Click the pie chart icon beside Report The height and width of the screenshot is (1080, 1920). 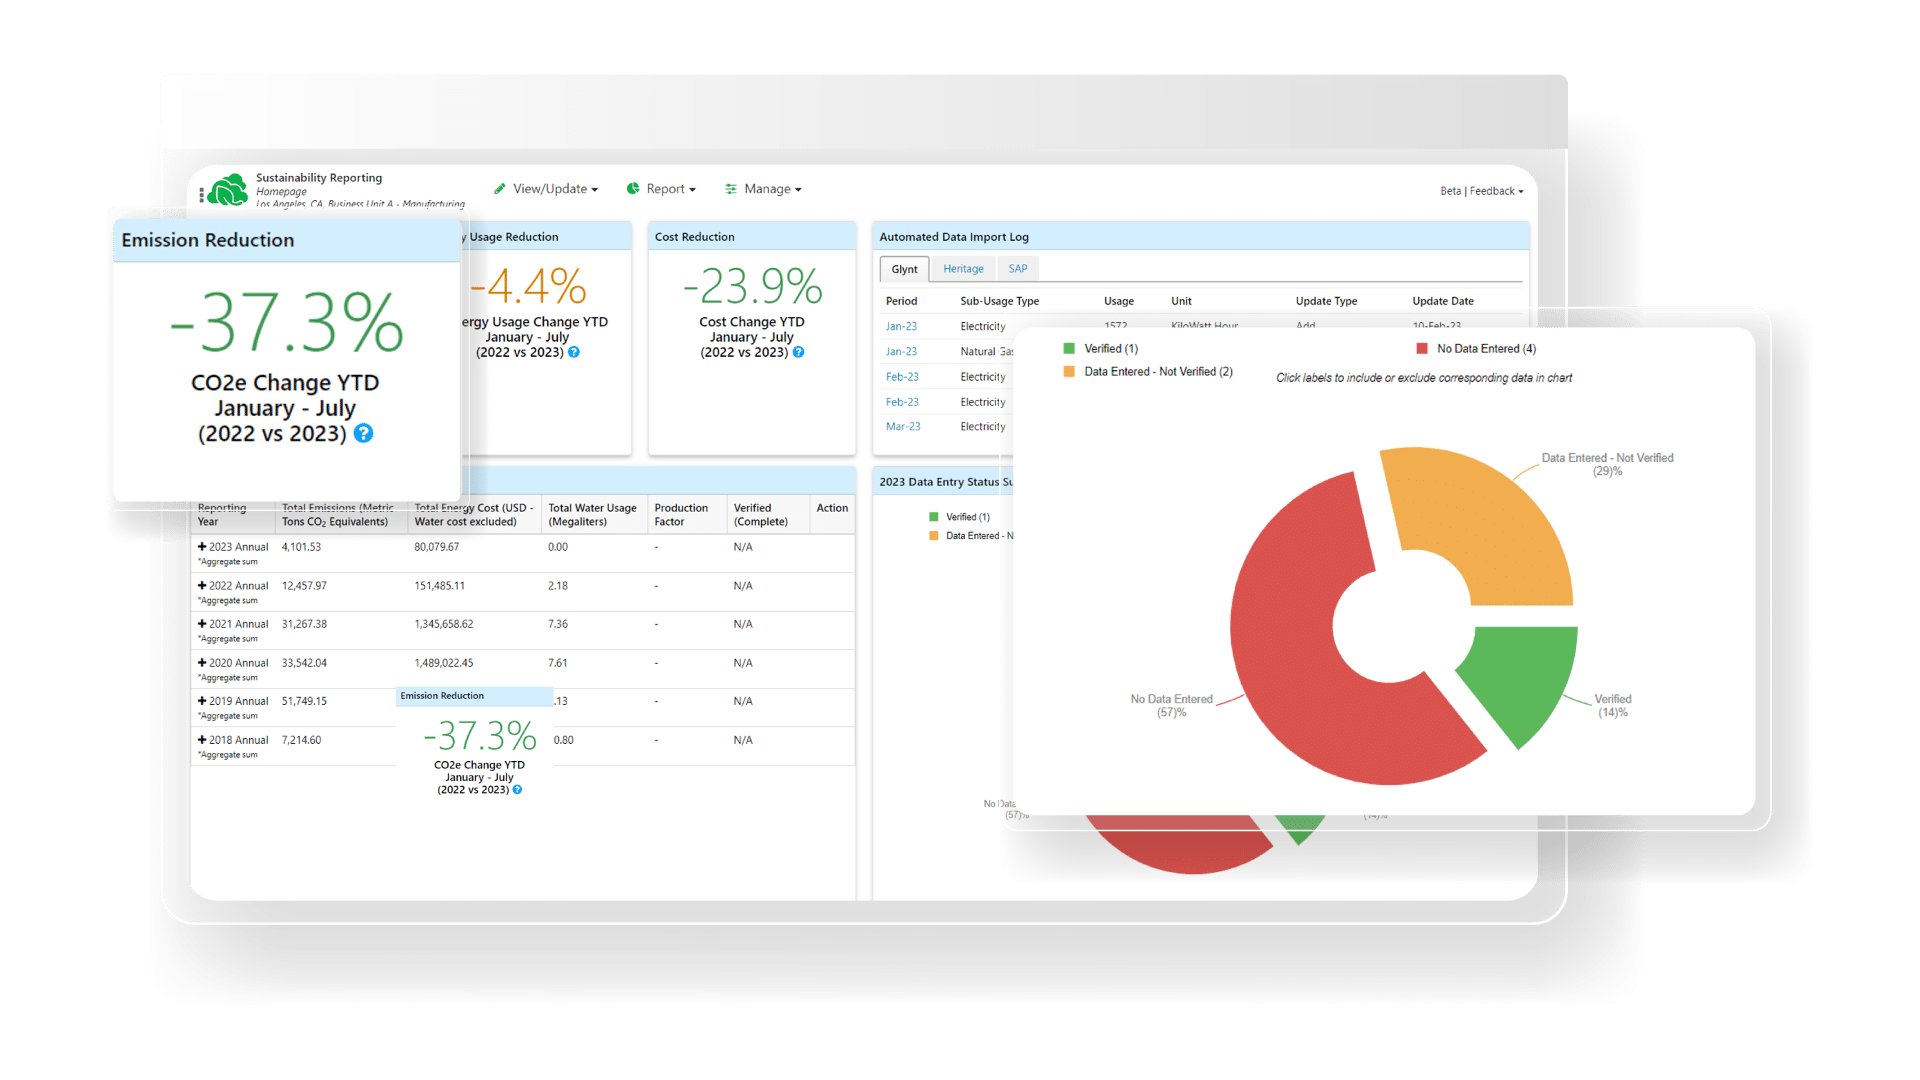click(633, 189)
